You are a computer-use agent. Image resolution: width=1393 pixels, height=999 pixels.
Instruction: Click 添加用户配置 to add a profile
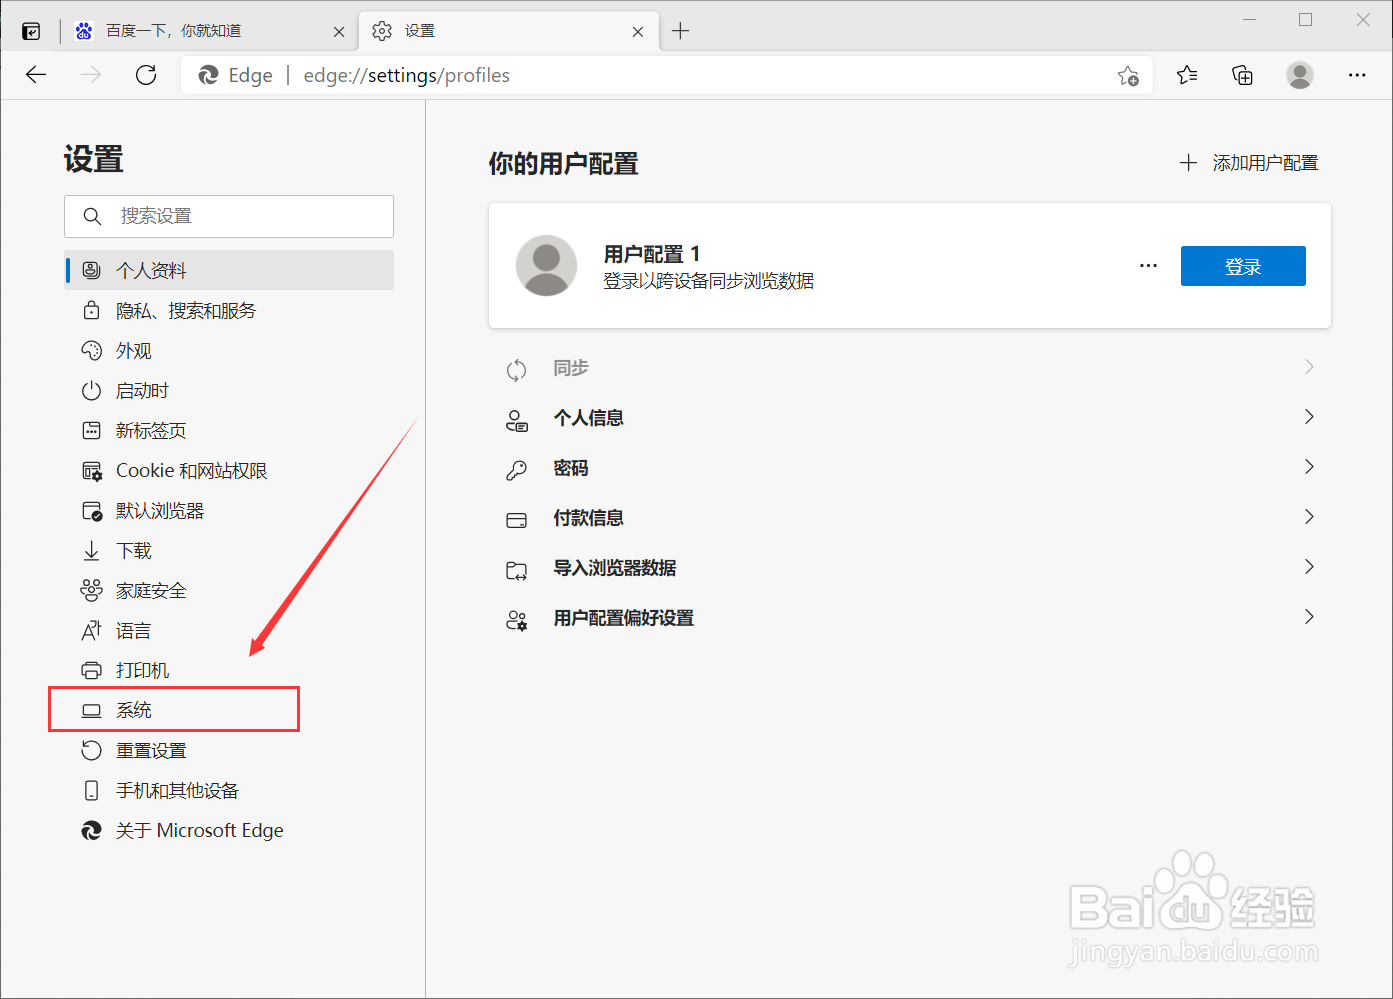[x=1249, y=163]
